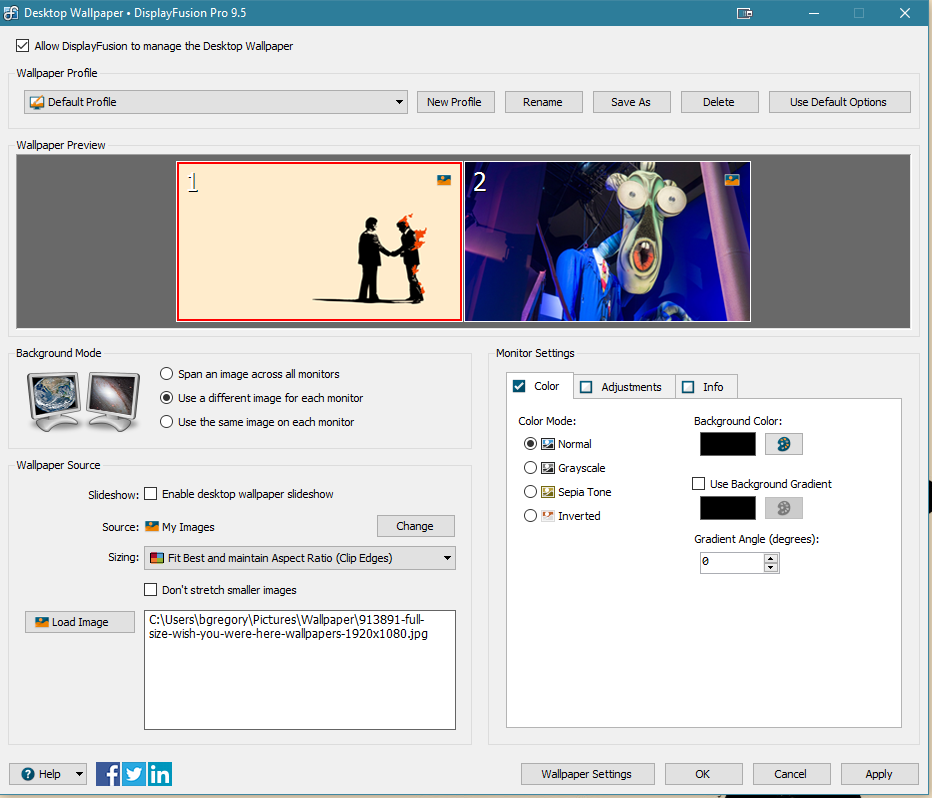Select Inverted color mode radio
Viewport: 932px width, 798px height.
[530, 516]
